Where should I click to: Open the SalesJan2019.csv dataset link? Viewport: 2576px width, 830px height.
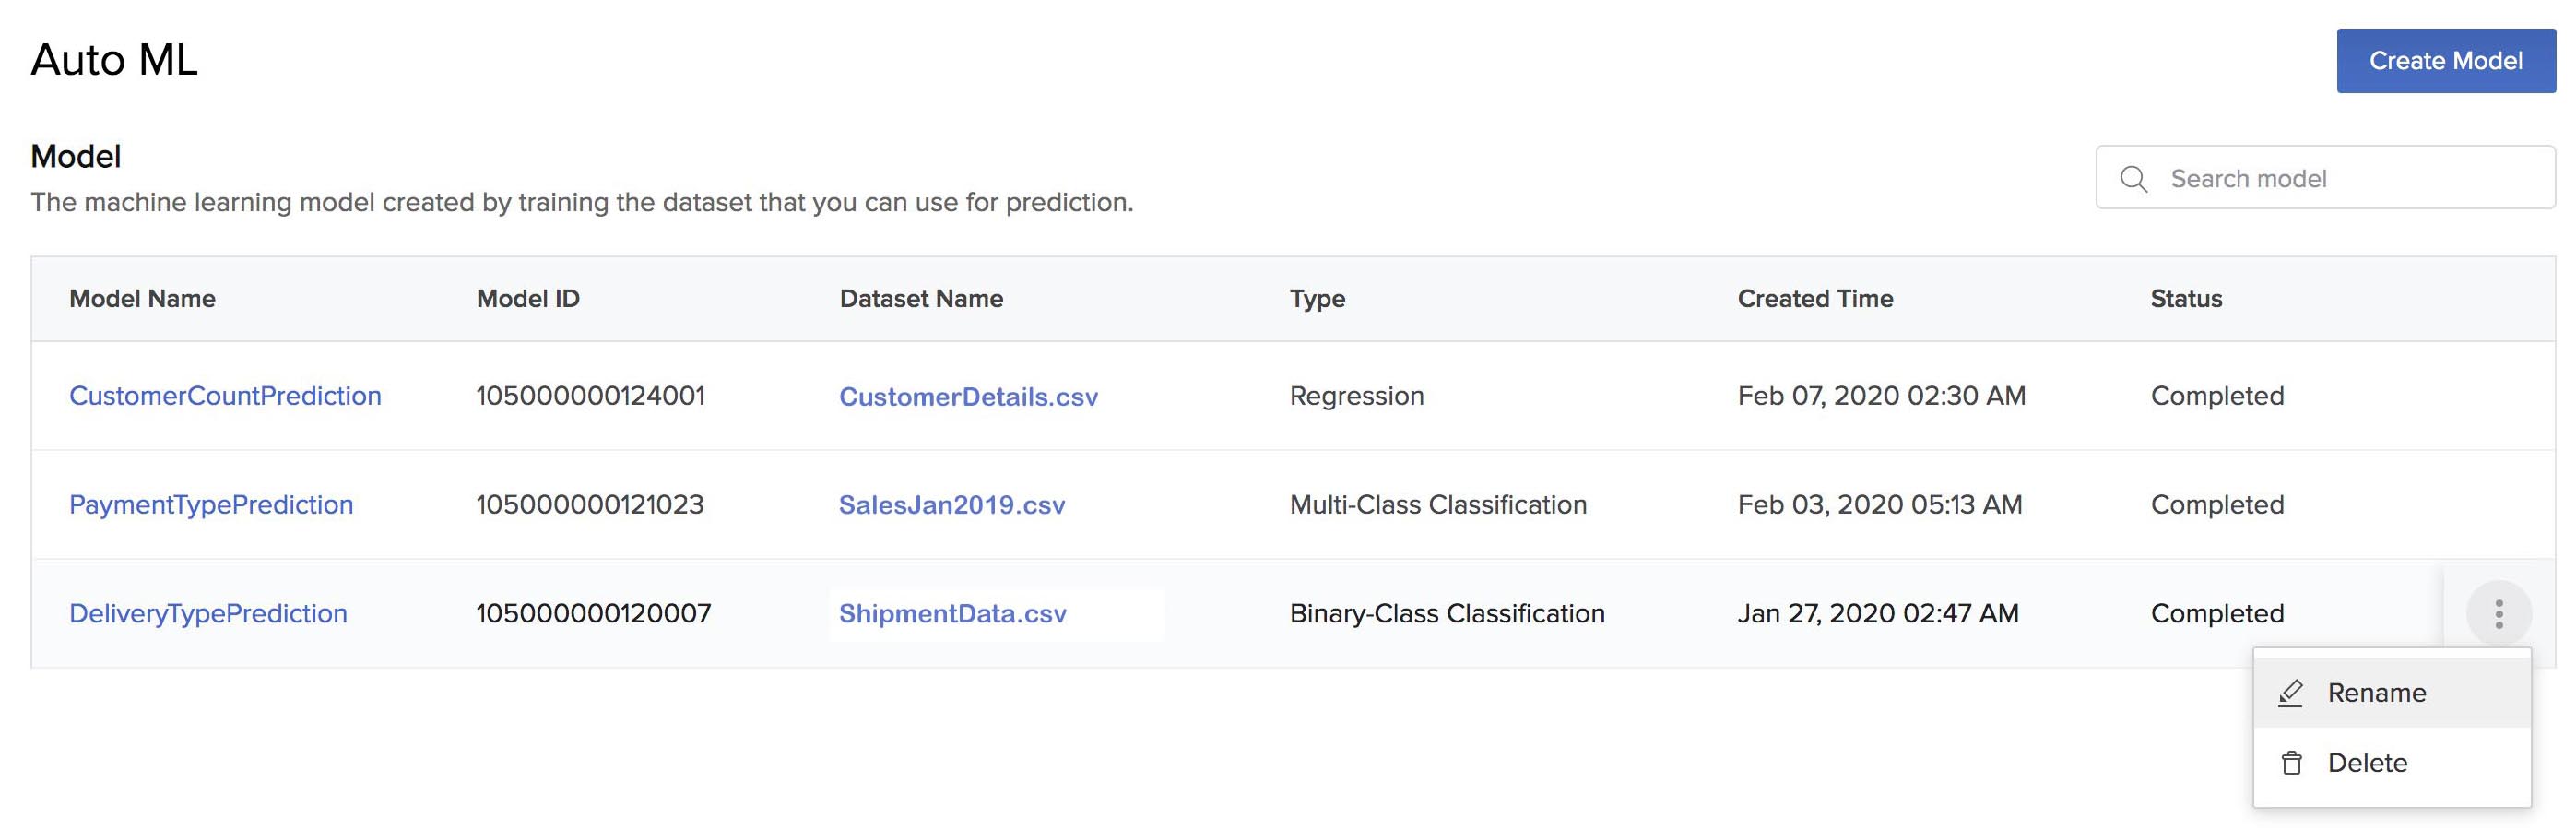(952, 505)
